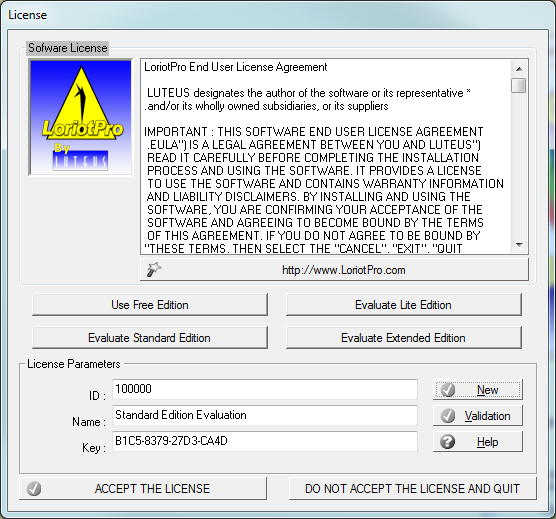Click the 'Sofware License' group label
The width and height of the screenshot is (556, 519).
(67, 48)
